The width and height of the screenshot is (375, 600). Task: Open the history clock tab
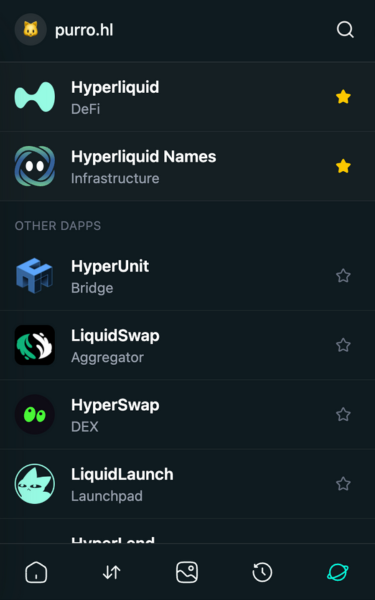262,572
